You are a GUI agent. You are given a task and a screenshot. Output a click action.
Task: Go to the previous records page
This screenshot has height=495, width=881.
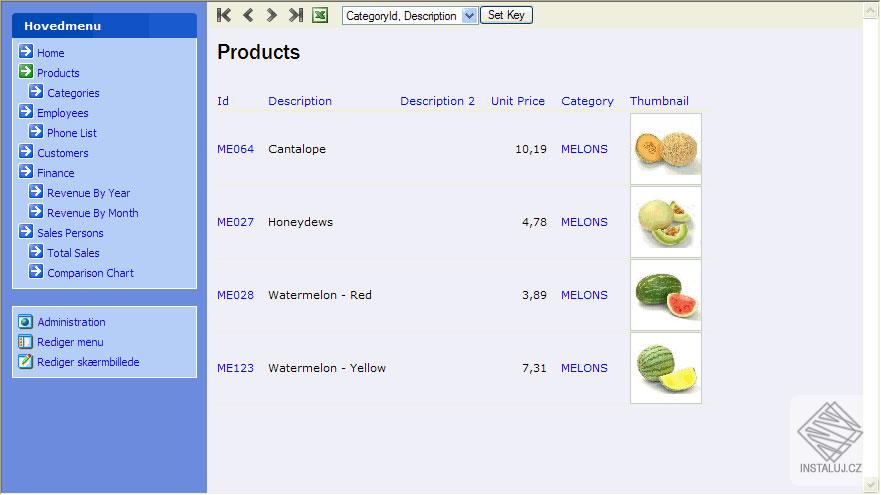[248, 15]
